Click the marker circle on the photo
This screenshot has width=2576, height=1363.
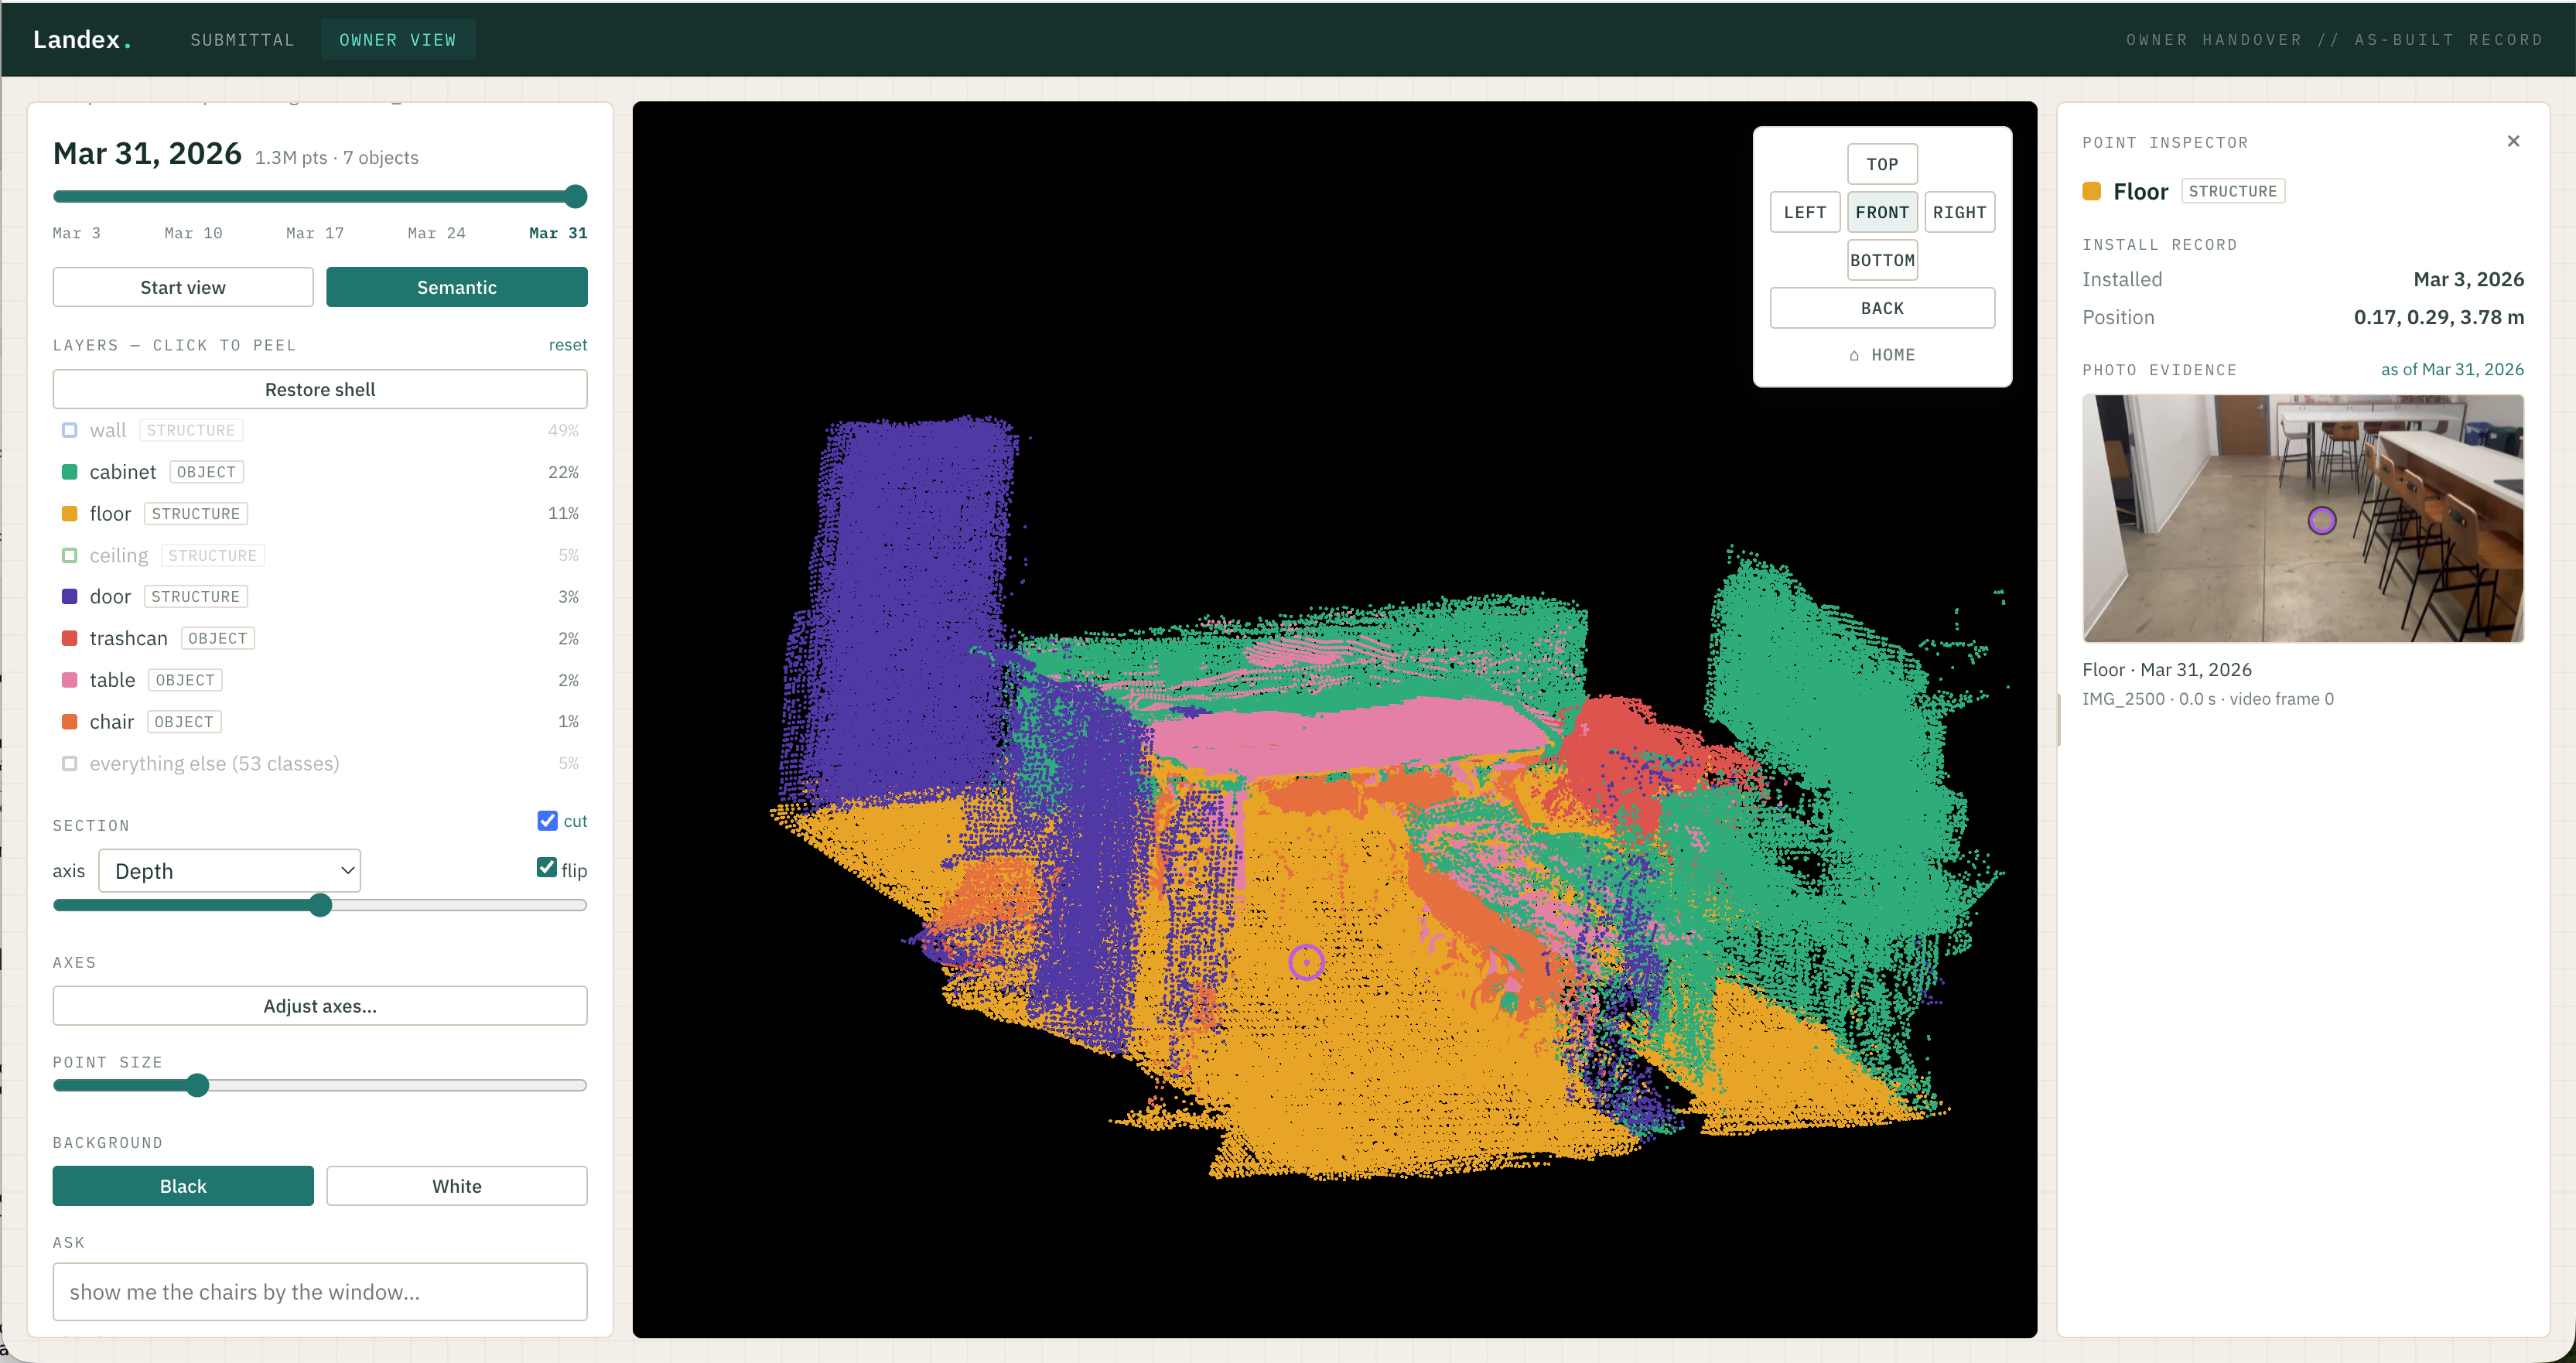pos(2322,520)
